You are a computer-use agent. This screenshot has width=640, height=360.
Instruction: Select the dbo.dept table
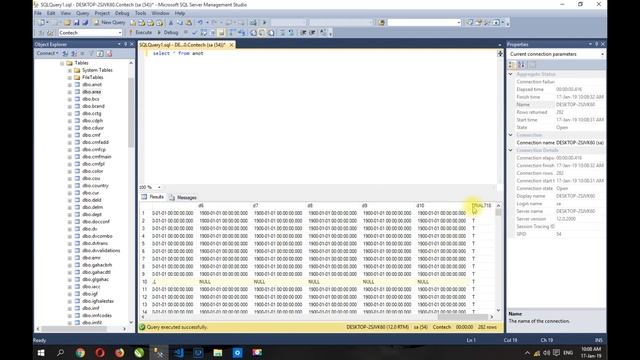point(92,214)
